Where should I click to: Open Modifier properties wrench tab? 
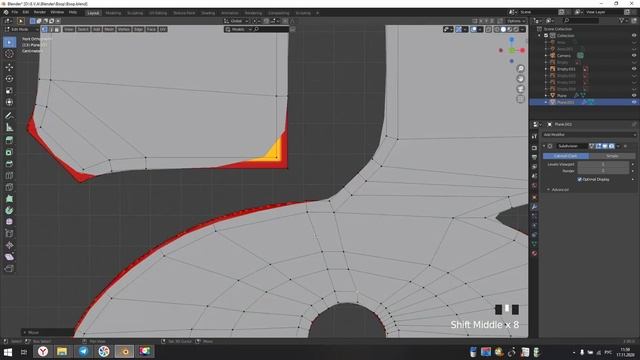(534, 207)
